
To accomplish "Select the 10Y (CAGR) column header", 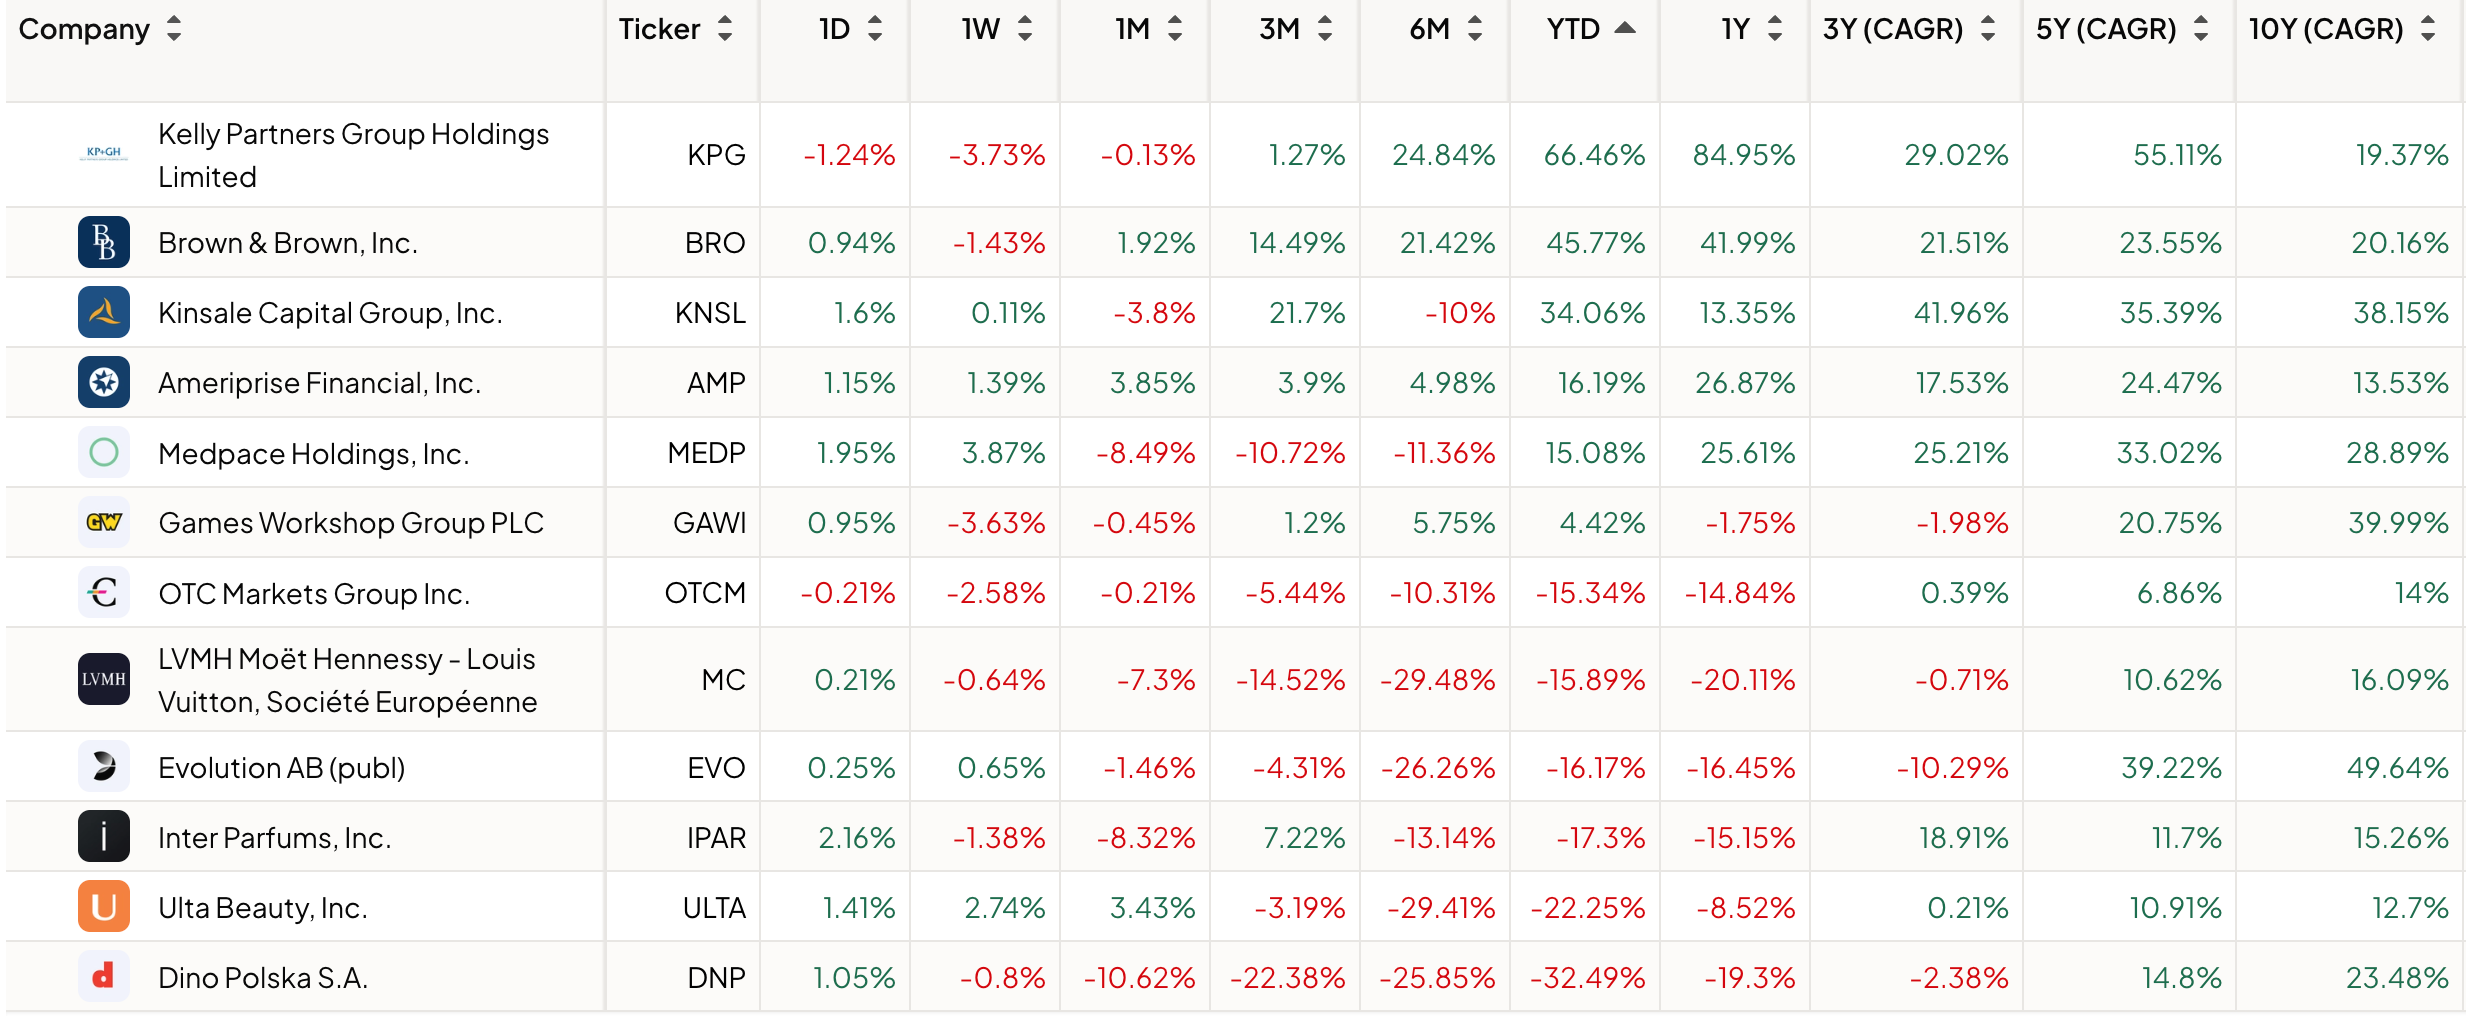I will tap(2328, 28).
